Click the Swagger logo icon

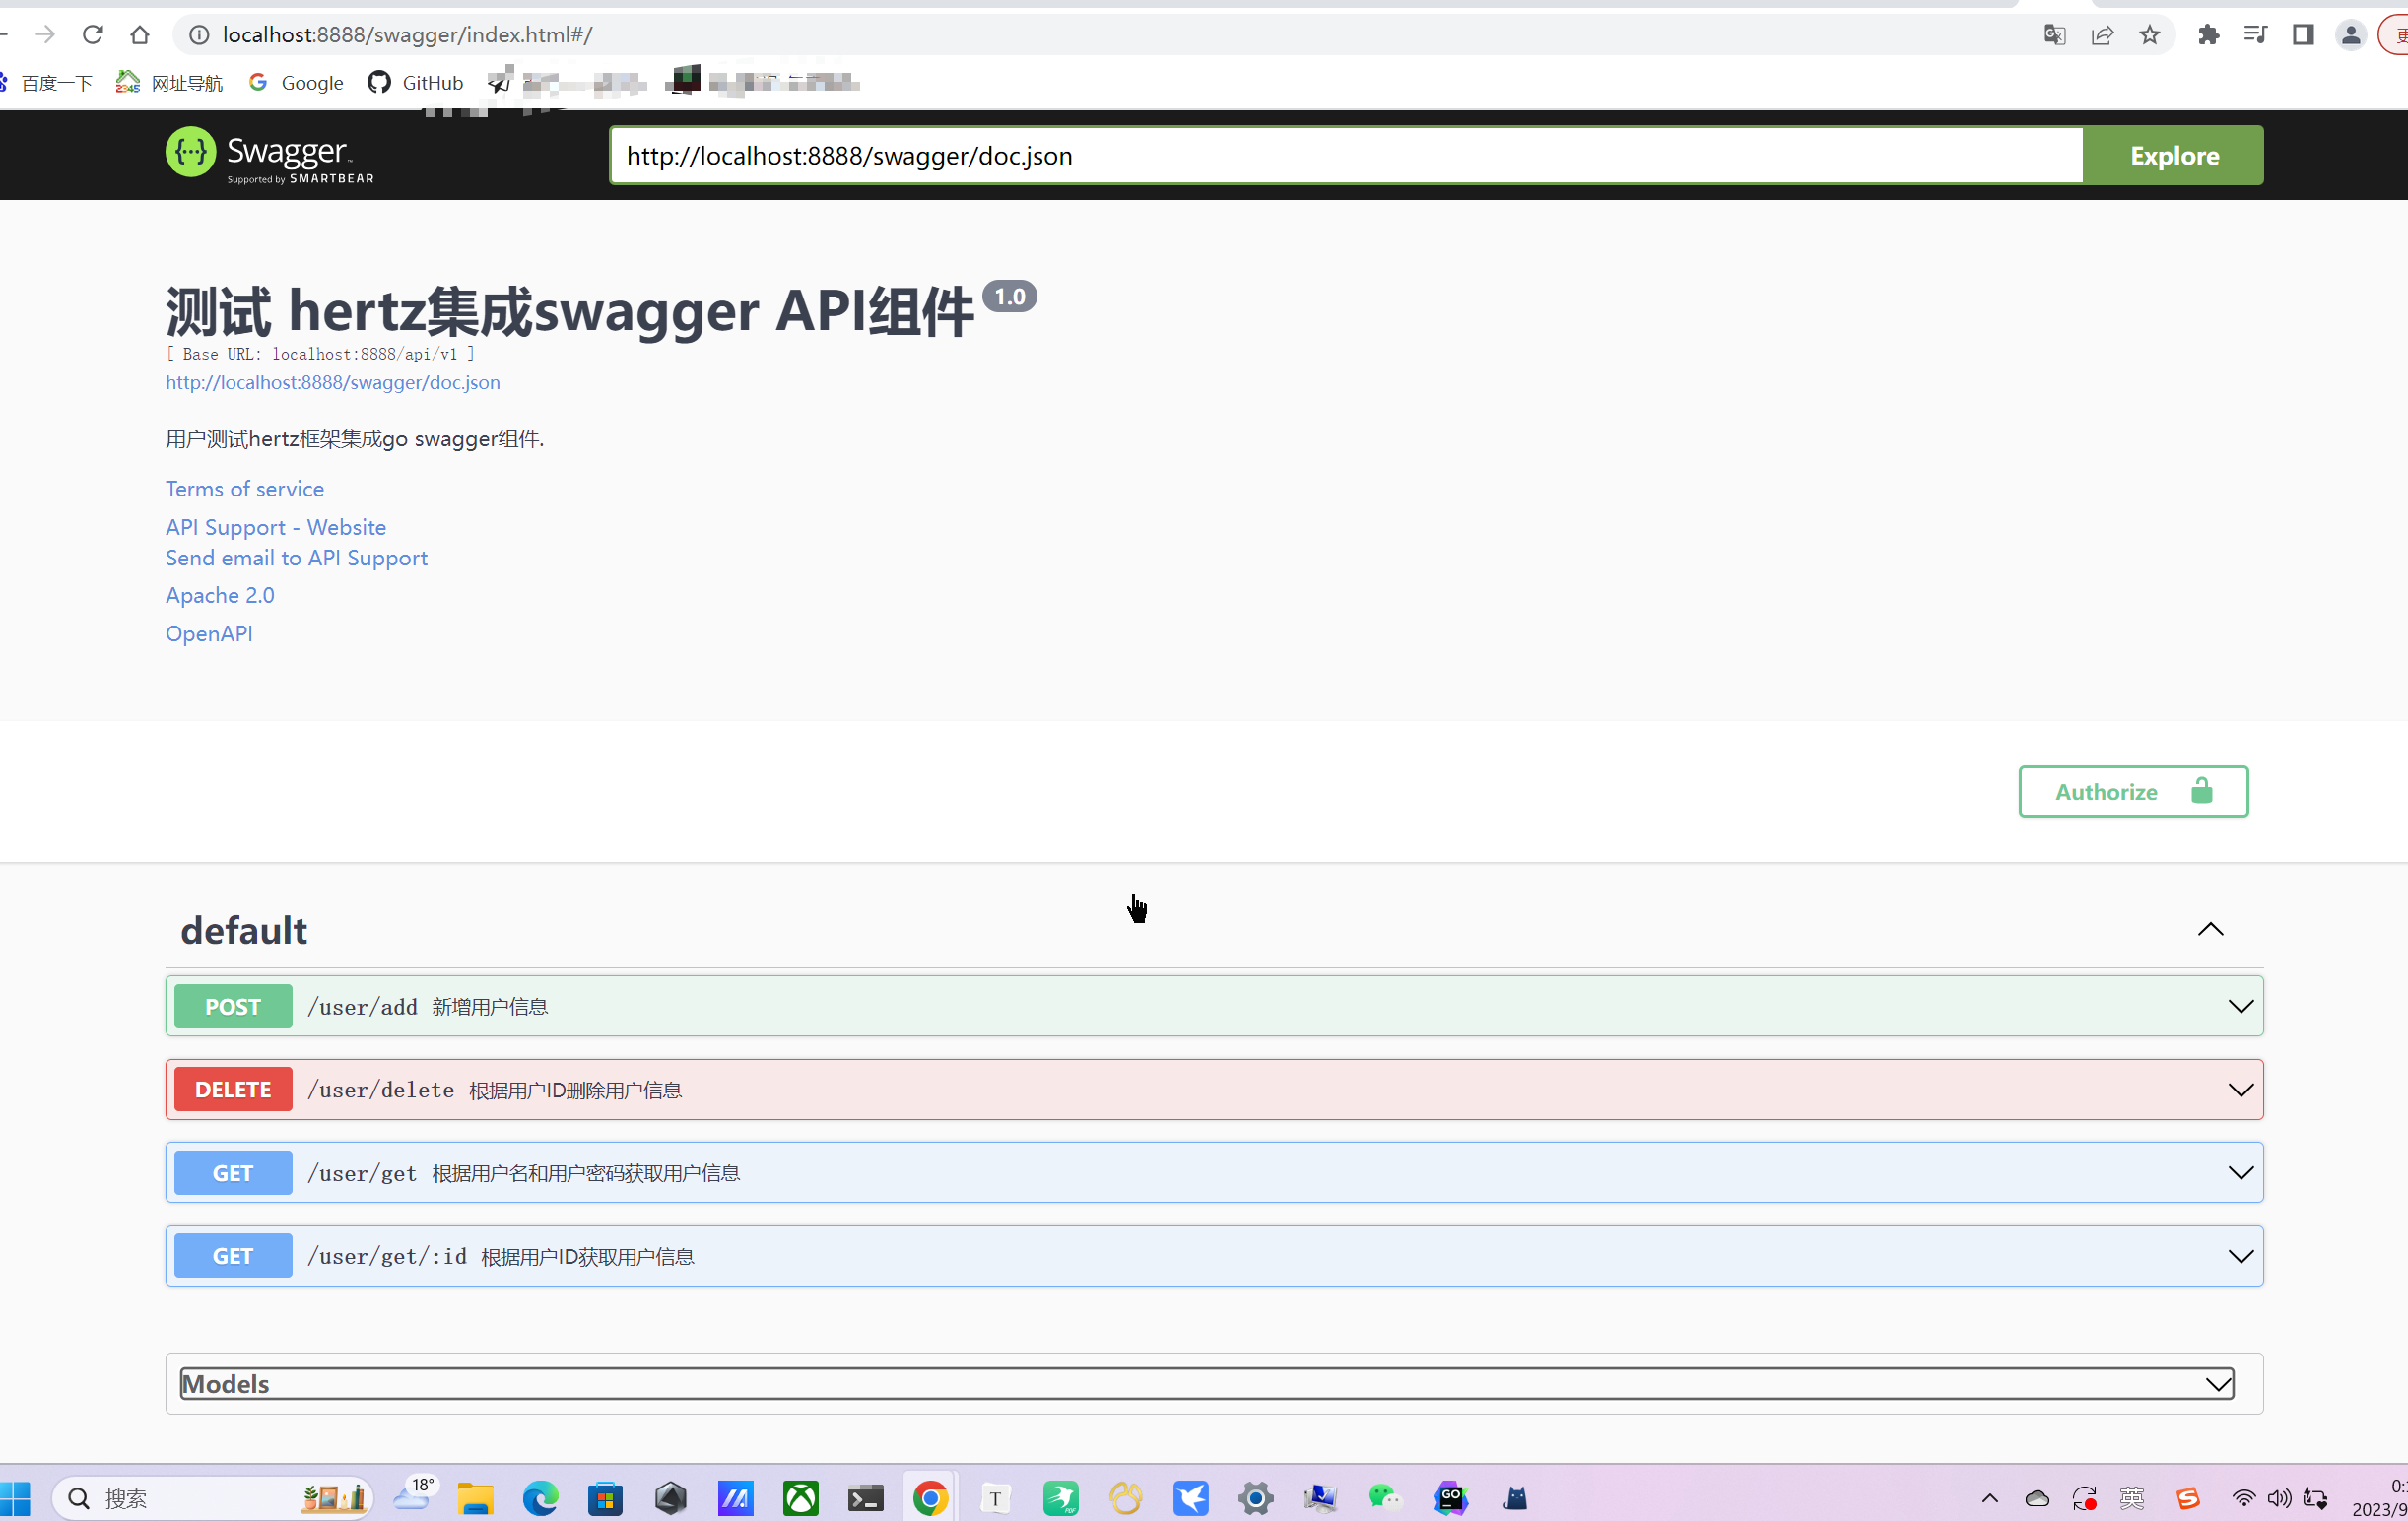190,153
